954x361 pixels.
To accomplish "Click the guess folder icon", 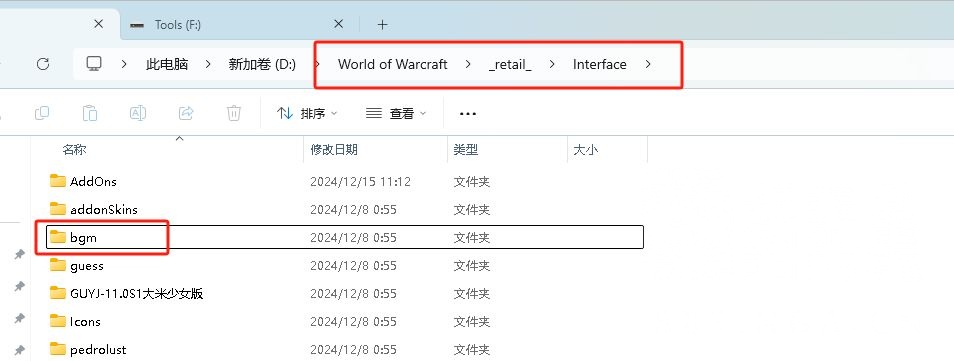I will [x=58, y=265].
